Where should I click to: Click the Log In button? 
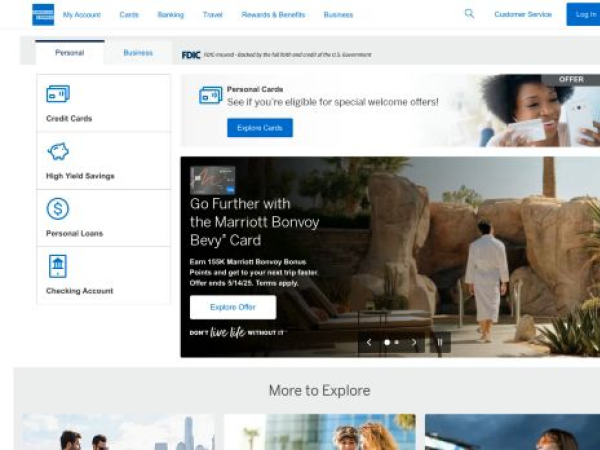(x=584, y=14)
